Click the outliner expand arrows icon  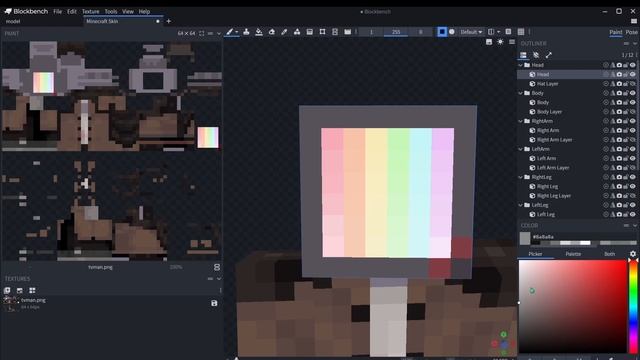[549, 55]
